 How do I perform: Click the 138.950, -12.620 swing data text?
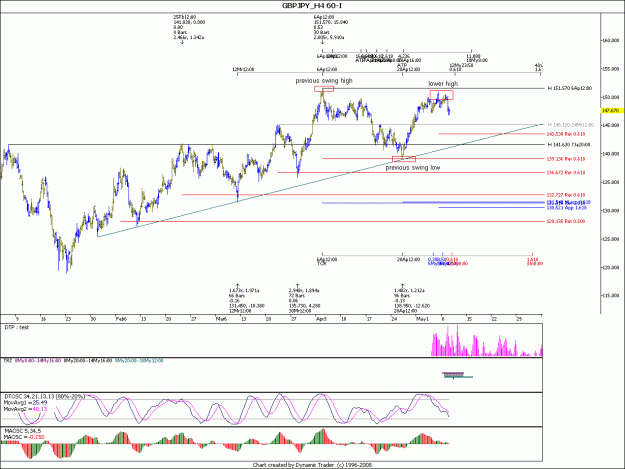point(412,306)
